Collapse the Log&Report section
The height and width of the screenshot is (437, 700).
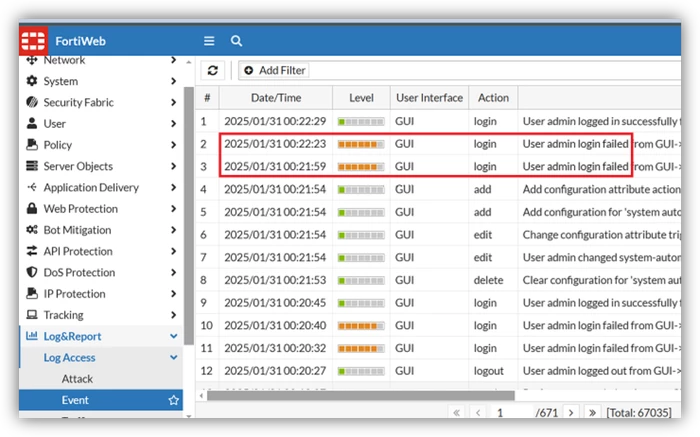tap(174, 336)
